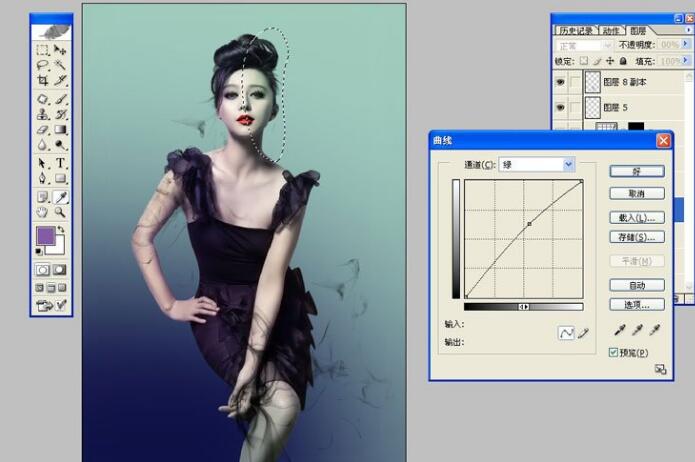Click the 自动 button
The width and height of the screenshot is (695, 462).
point(637,285)
